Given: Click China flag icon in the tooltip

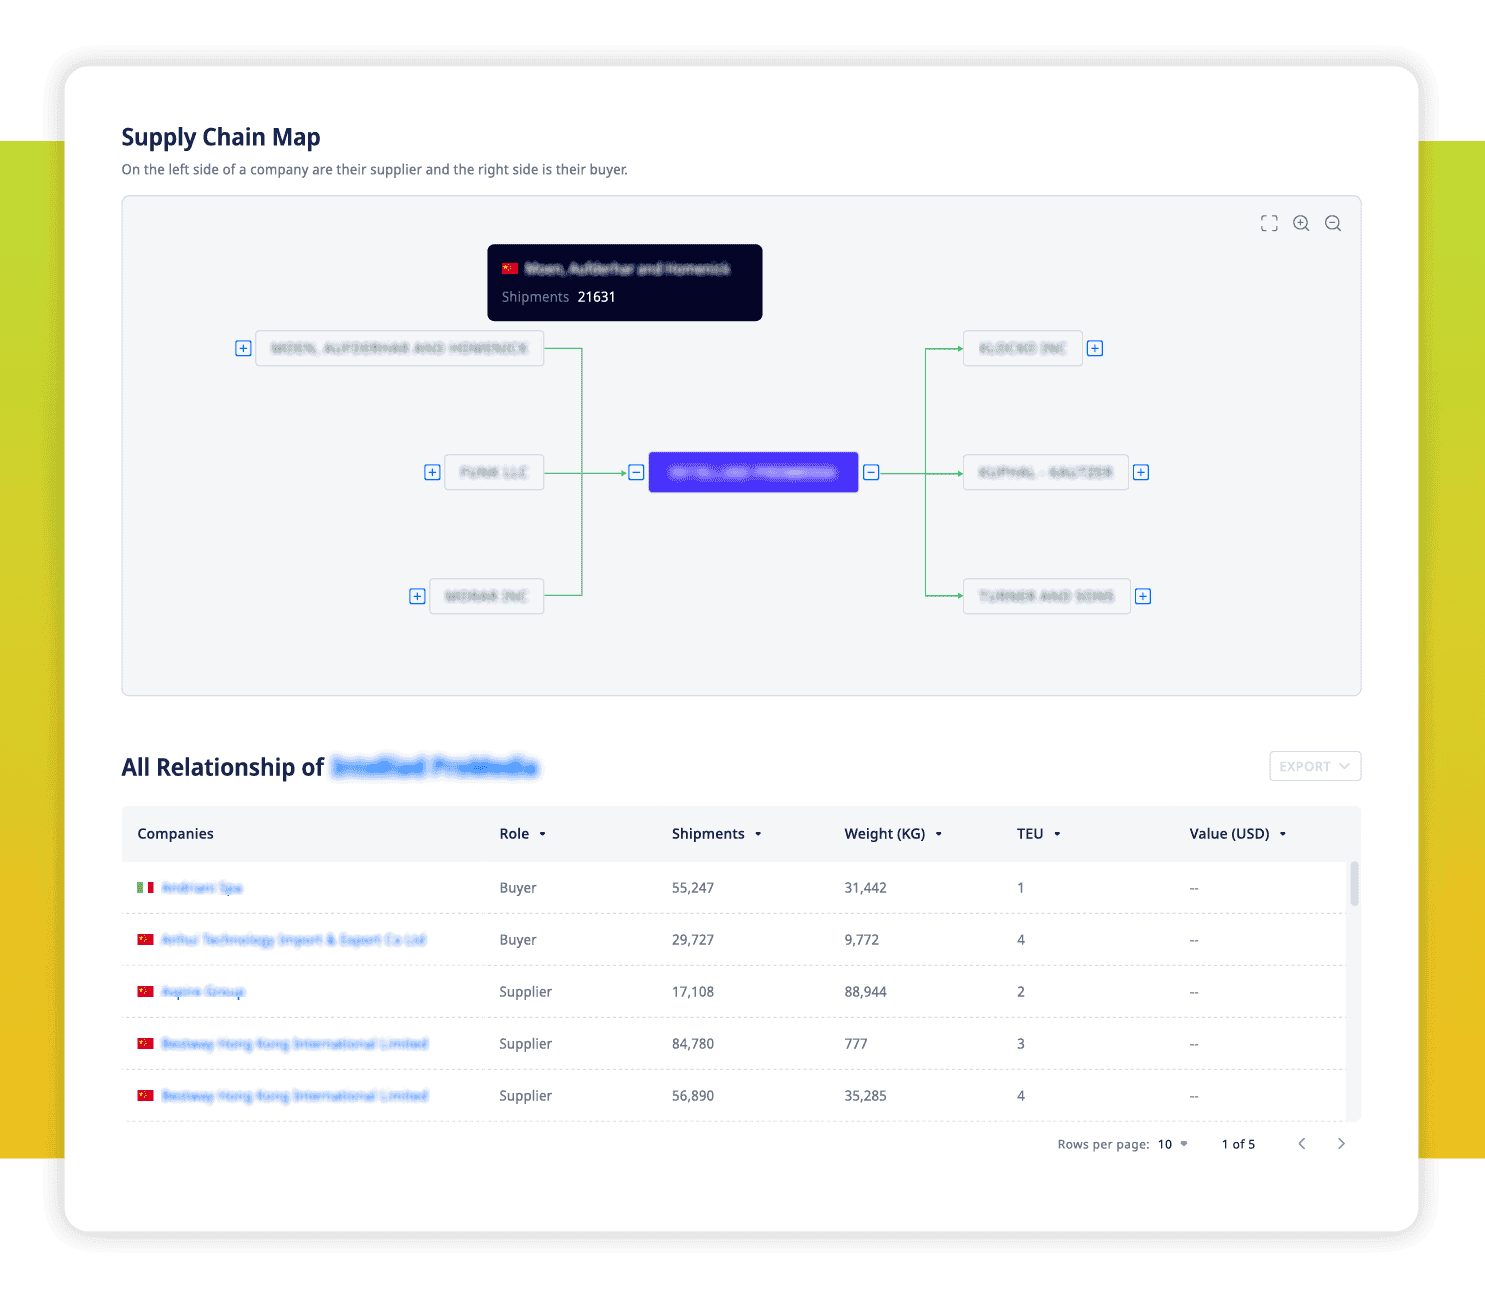Looking at the screenshot, I should (x=510, y=268).
